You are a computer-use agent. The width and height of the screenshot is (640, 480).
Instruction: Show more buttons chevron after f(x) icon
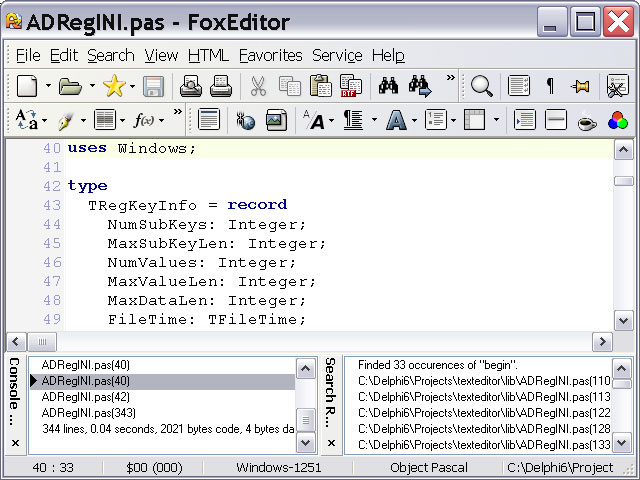(x=178, y=111)
